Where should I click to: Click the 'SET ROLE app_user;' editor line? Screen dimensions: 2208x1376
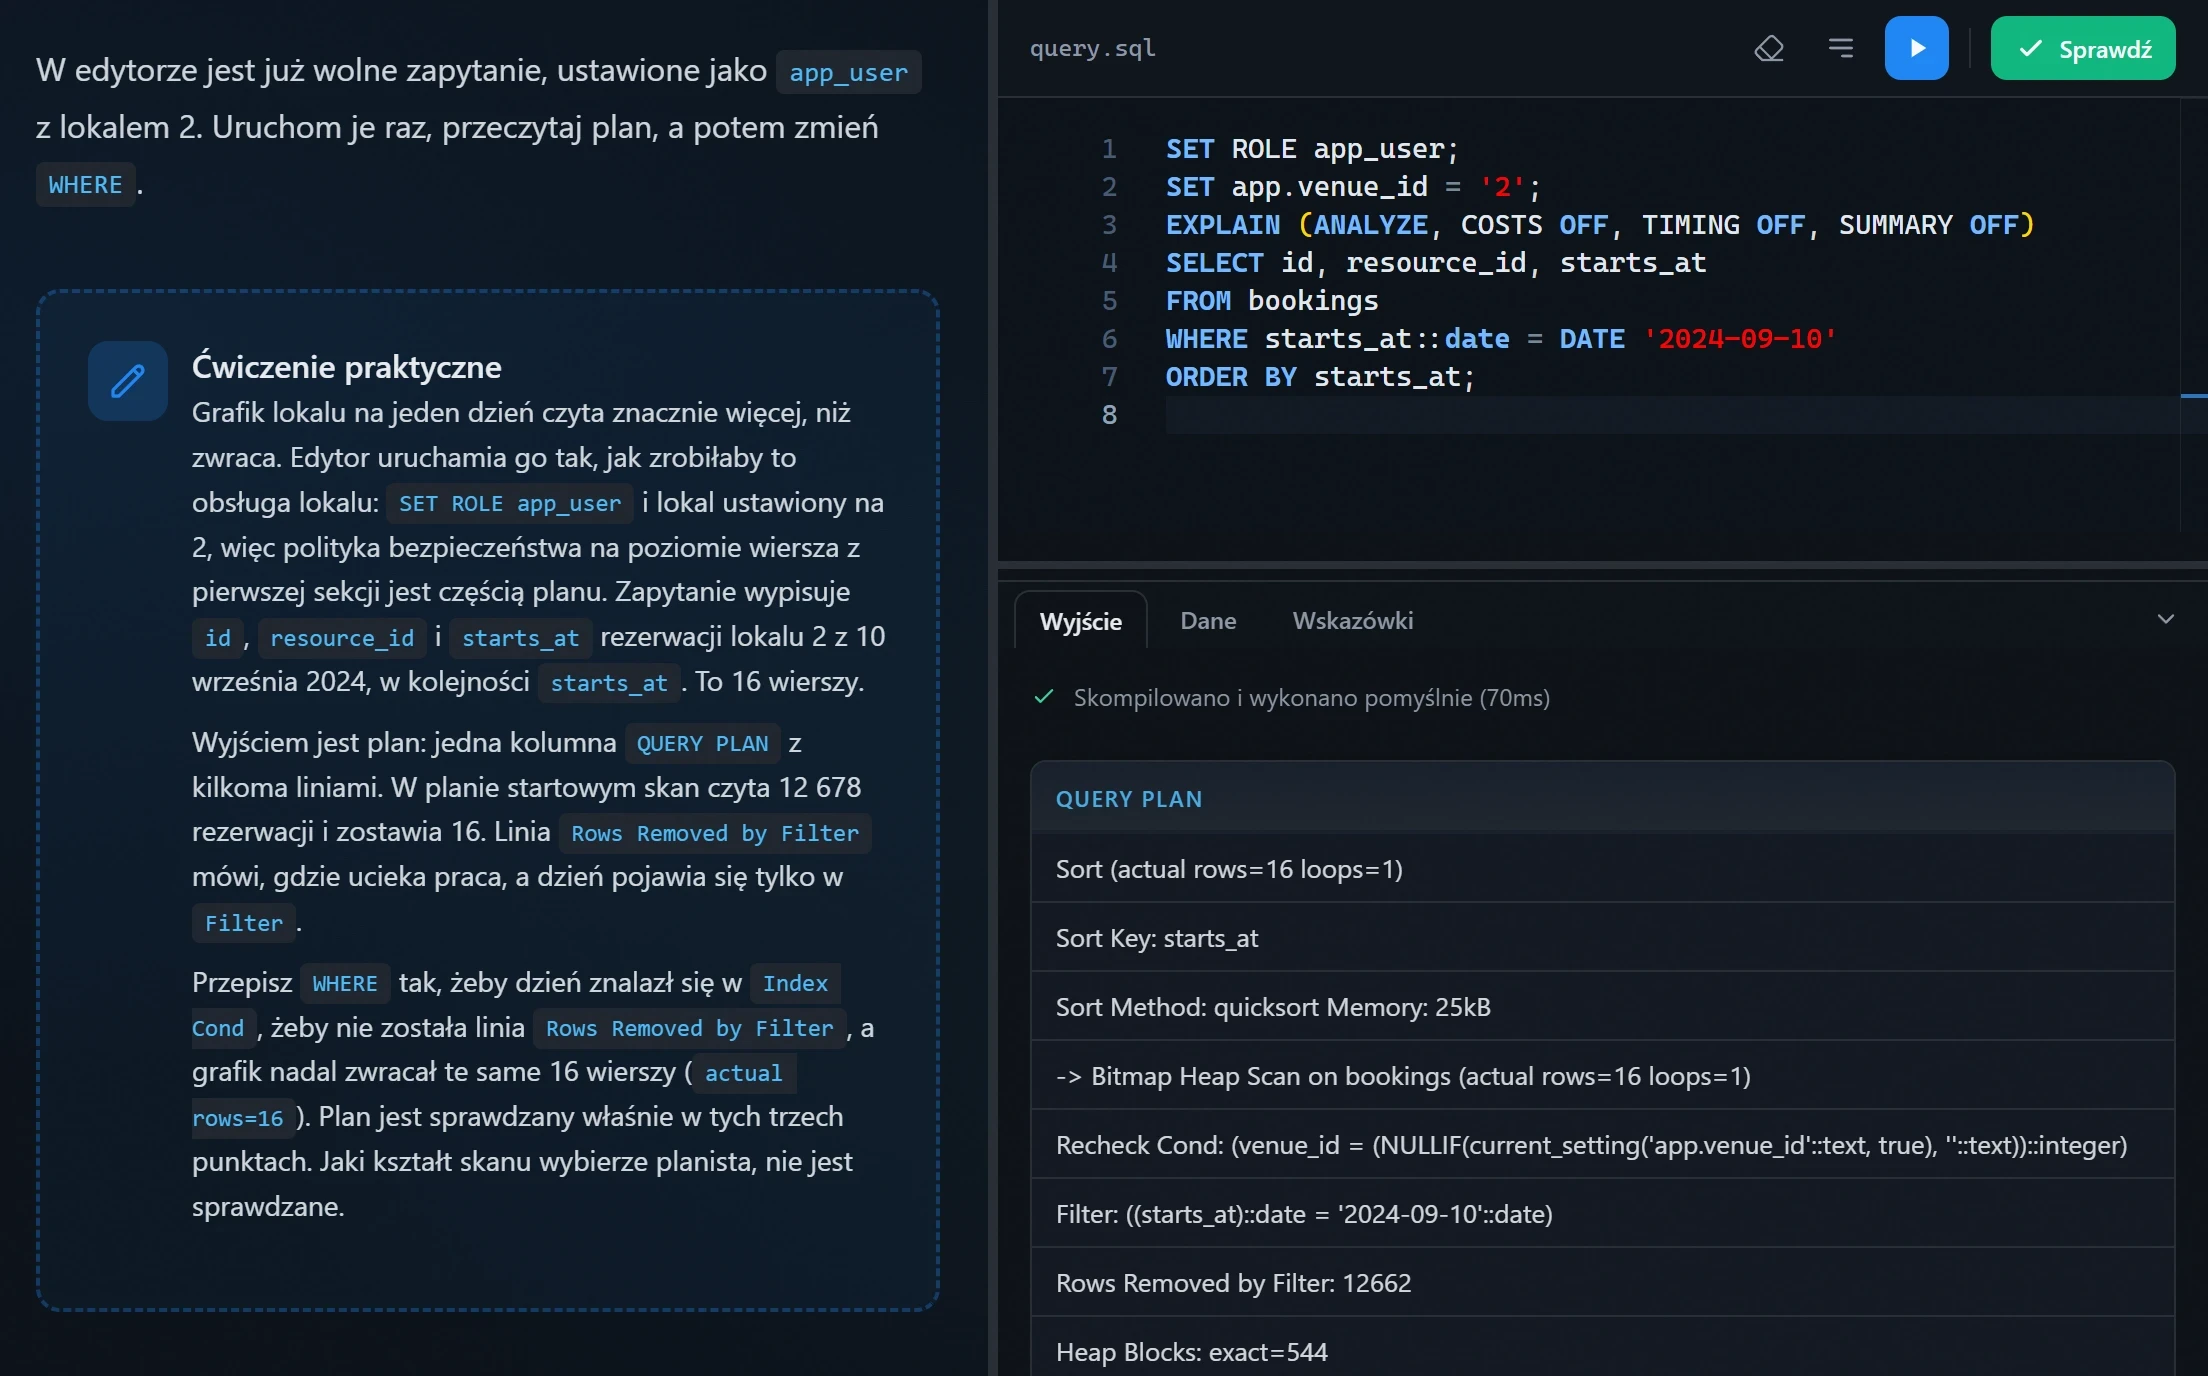(1312, 149)
